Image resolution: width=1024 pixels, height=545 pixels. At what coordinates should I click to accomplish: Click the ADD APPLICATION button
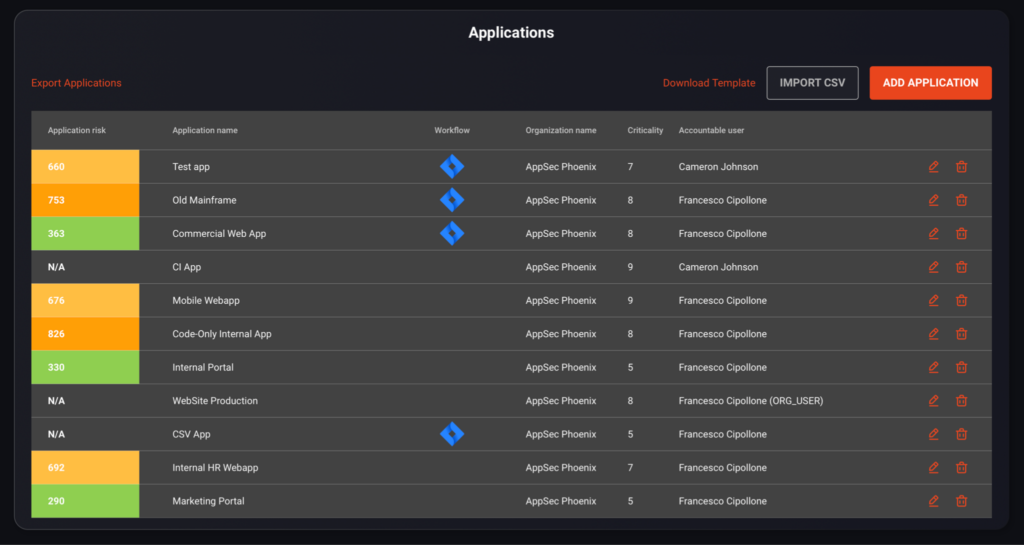(x=931, y=83)
